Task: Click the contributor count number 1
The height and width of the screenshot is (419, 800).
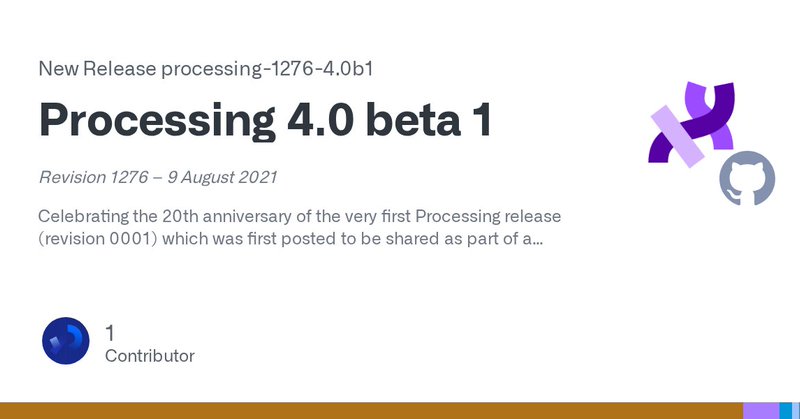Action: [110, 333]
